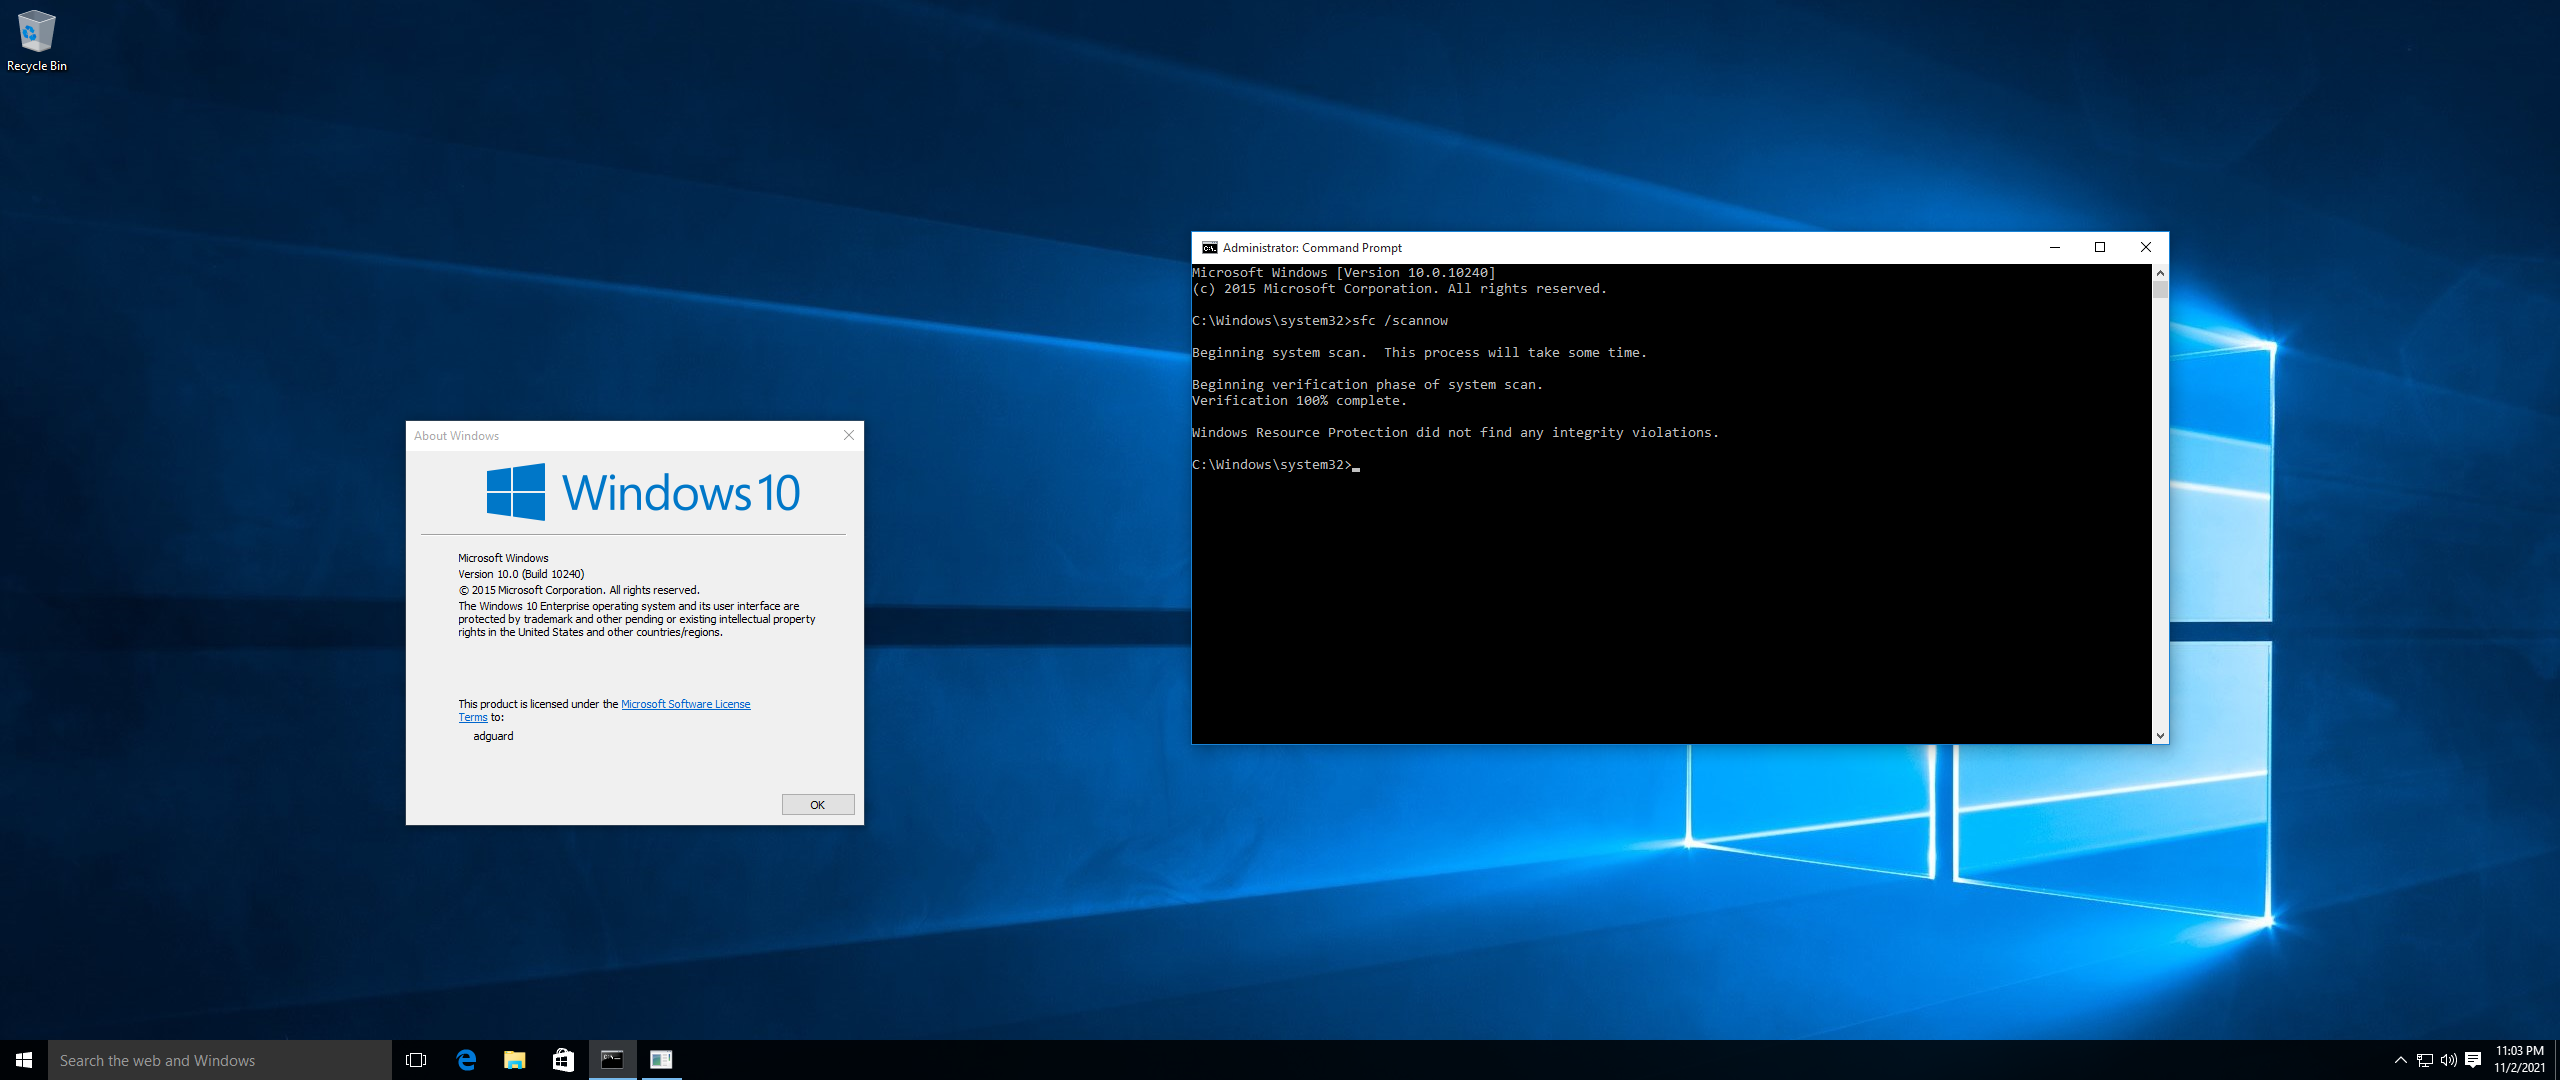
Task: Click the Command Prompt vertical scrollbar thumb
Action: 2160,290
